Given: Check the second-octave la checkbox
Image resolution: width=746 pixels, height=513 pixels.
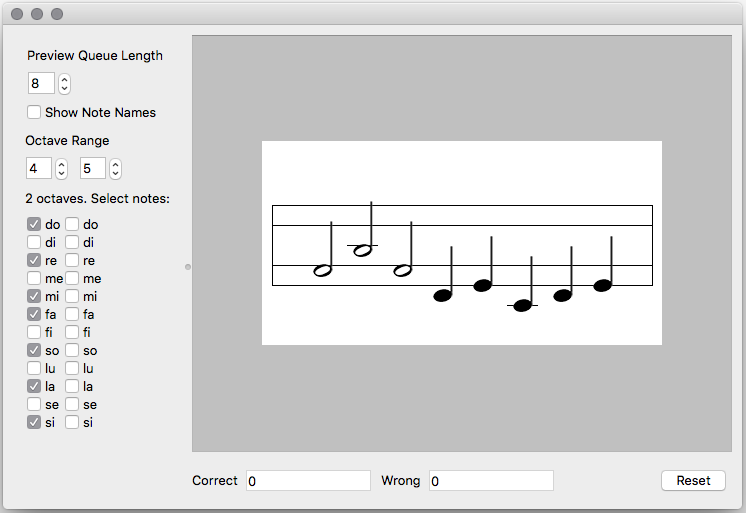Looking at the screenshot, I should pyautogui.click(x=72, y=386).
